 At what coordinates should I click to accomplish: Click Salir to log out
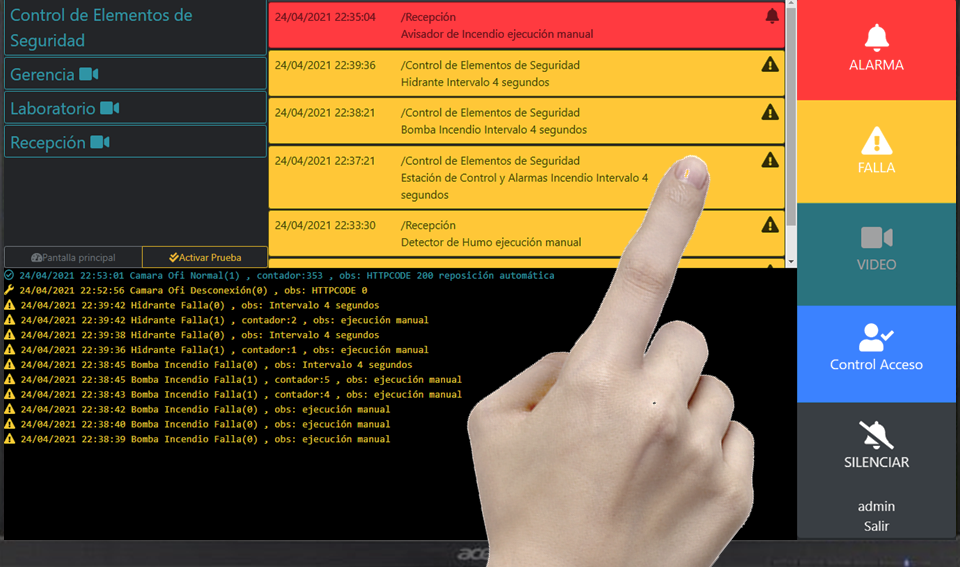876,526
